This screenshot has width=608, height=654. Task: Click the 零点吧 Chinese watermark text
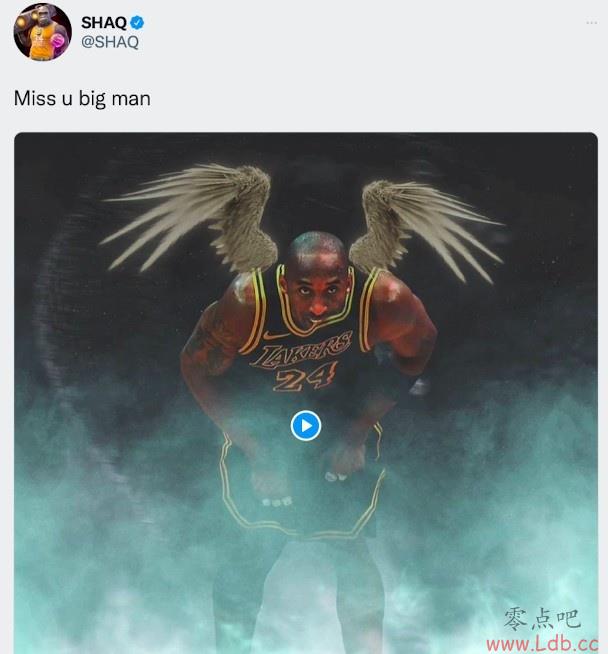click(x=542, y=619)
